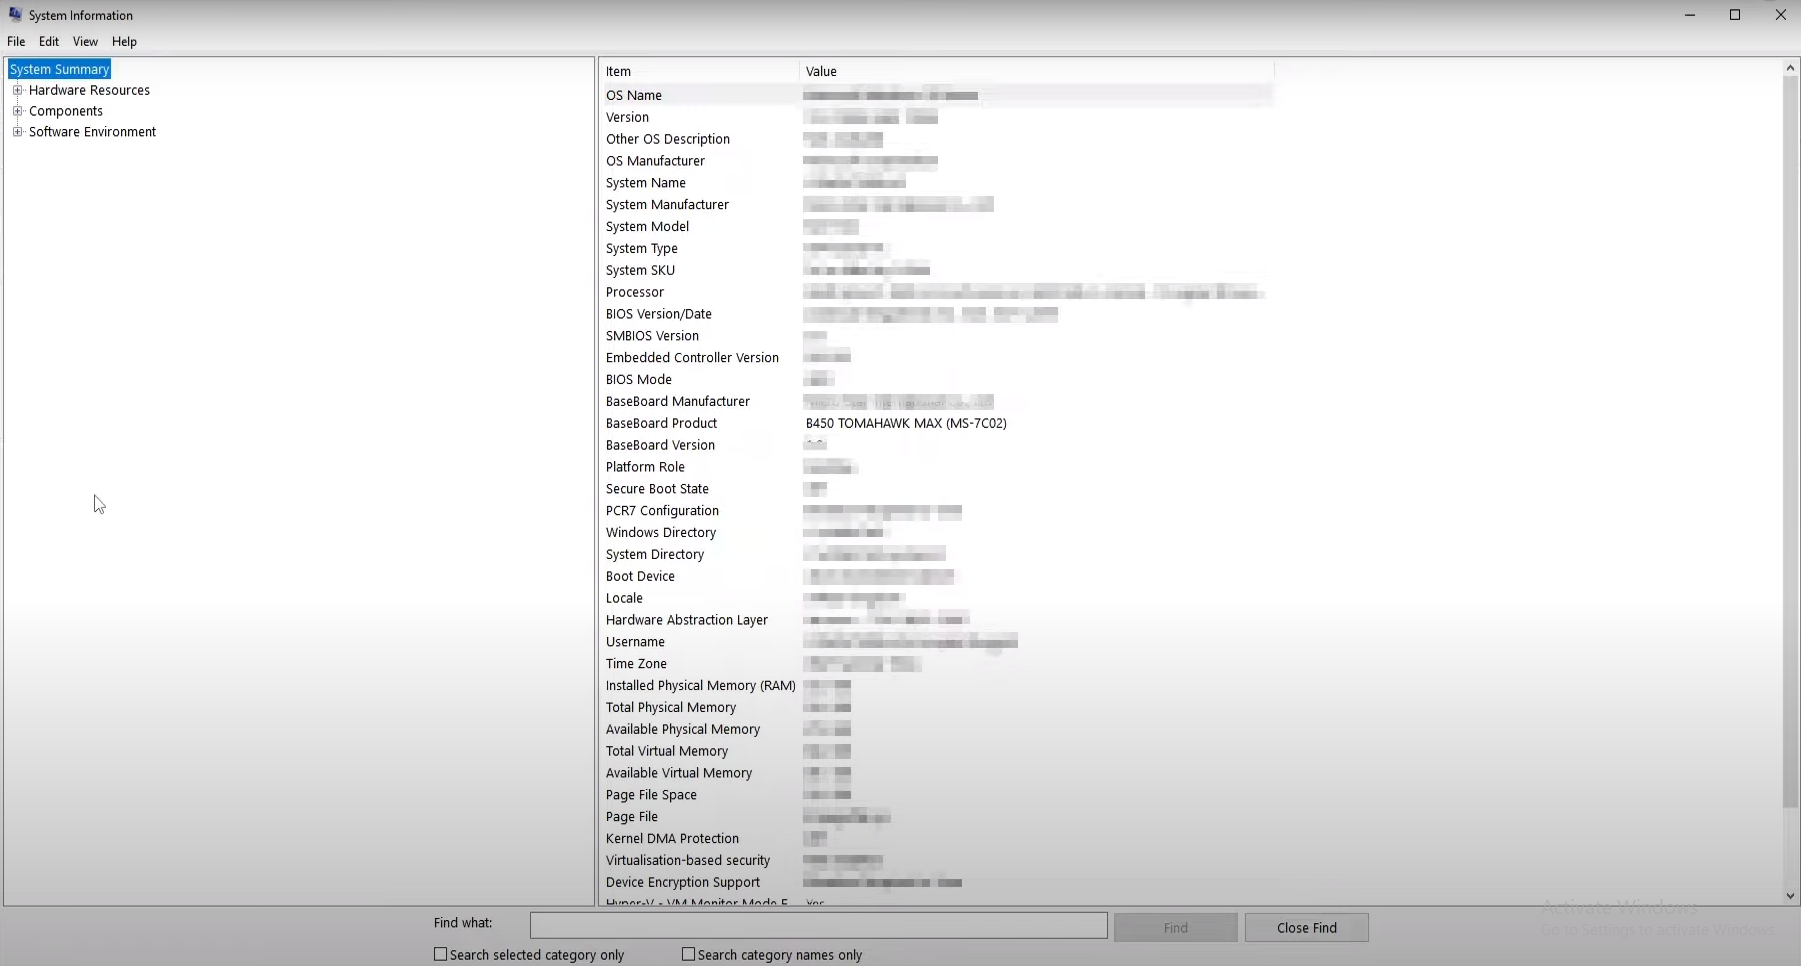The width and height of the screenshot is (1801, 966).
Task: Focus the Find what input field
Action: [818, 925]
